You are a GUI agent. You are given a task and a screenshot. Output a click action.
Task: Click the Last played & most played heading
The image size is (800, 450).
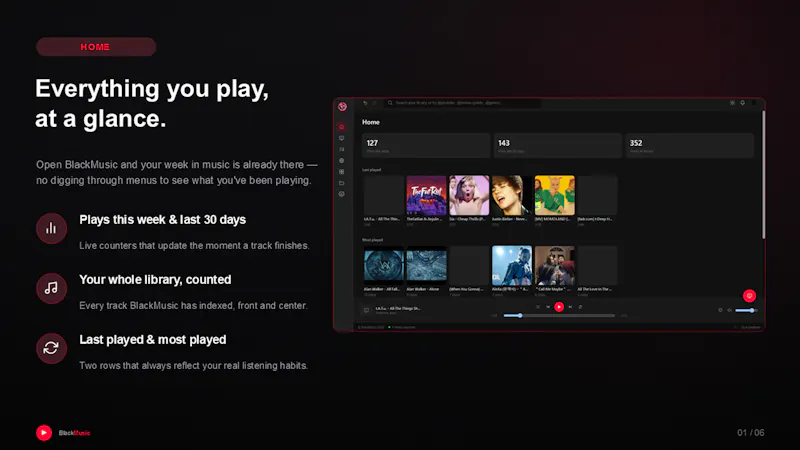point(153,340)
